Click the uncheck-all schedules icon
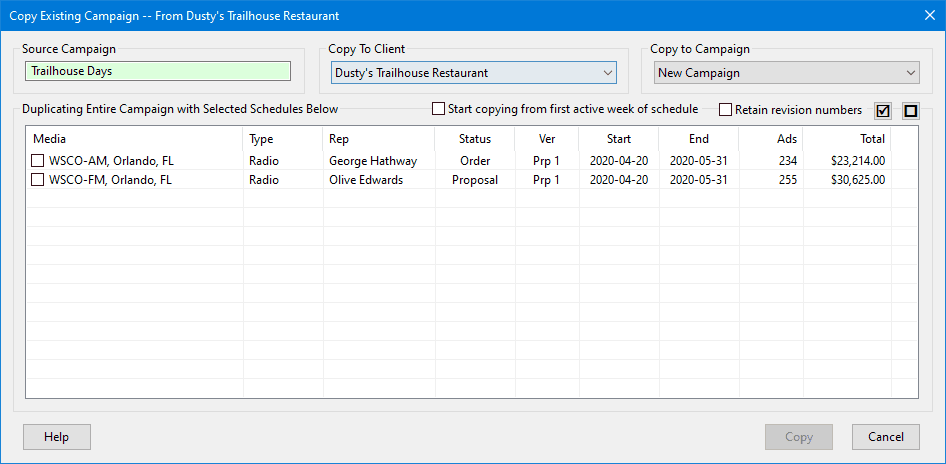946x464 pixels. pyautogui.click(x=910, y=110)
